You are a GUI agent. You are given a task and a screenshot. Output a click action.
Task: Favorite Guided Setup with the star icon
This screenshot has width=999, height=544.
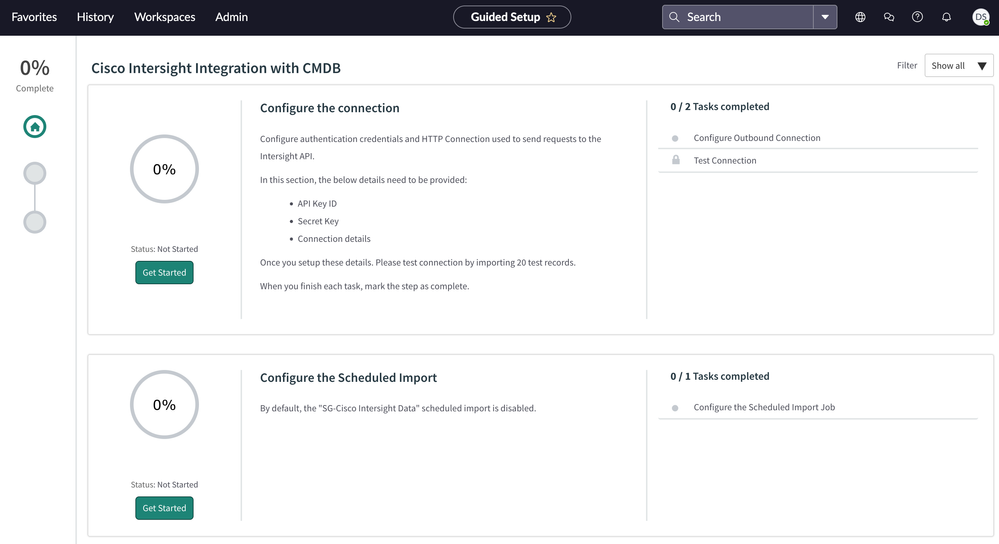point(551,17)
